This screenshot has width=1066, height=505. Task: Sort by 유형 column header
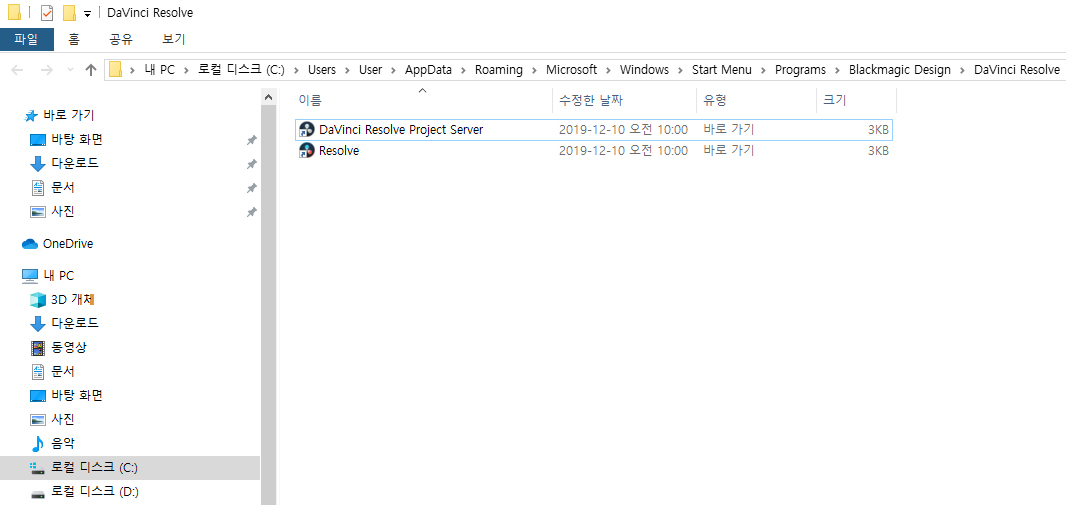[x=756, y=101]
